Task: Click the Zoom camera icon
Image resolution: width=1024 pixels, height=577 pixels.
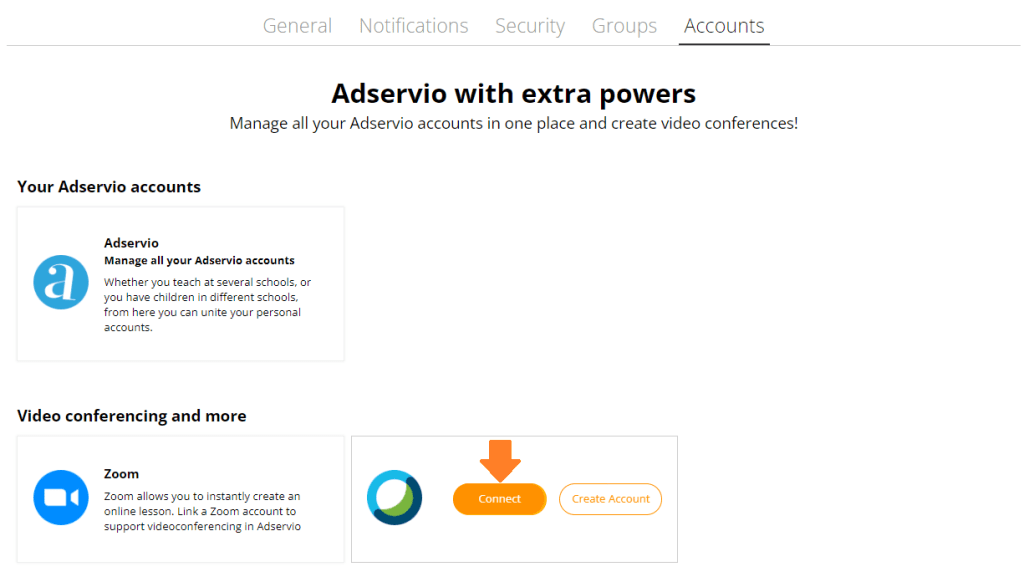Action: tap(61, 497)
